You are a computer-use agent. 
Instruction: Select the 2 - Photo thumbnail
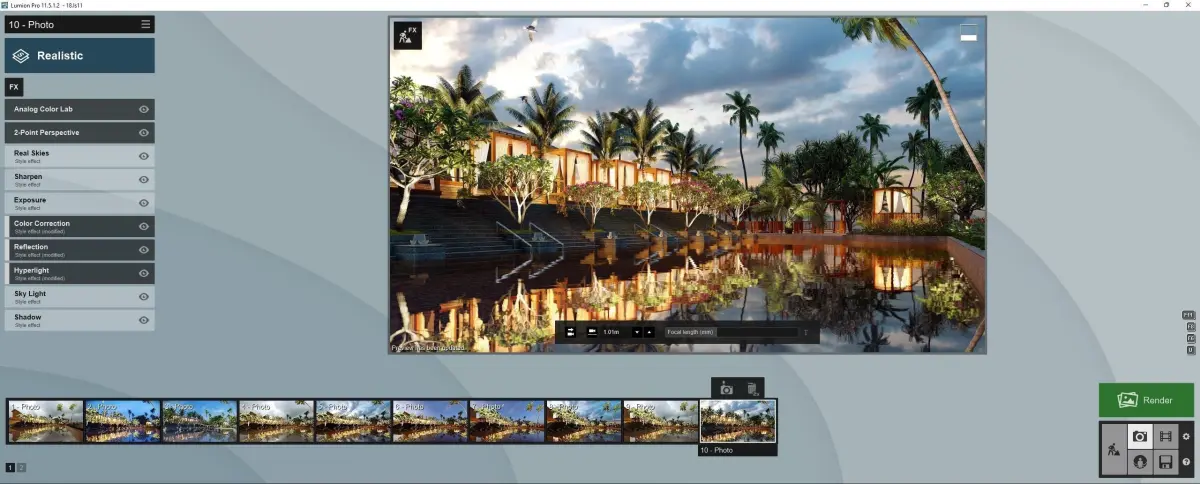click(x=123, y=421)
